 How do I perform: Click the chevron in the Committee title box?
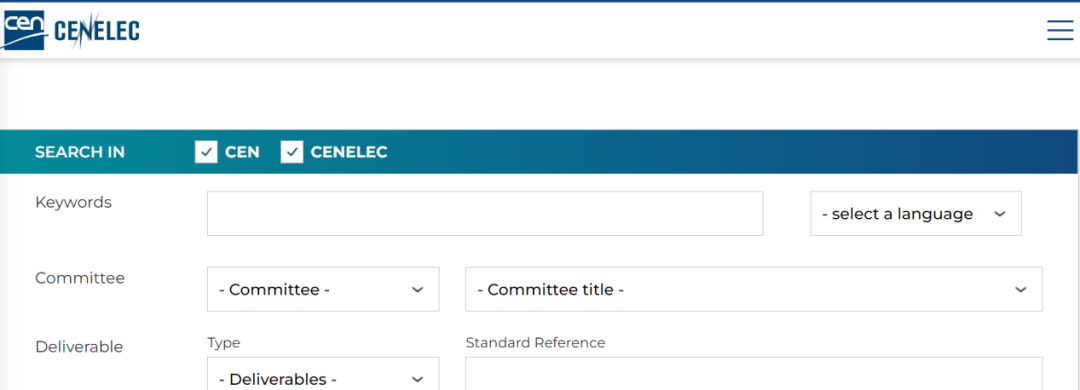coord(1021,289)
